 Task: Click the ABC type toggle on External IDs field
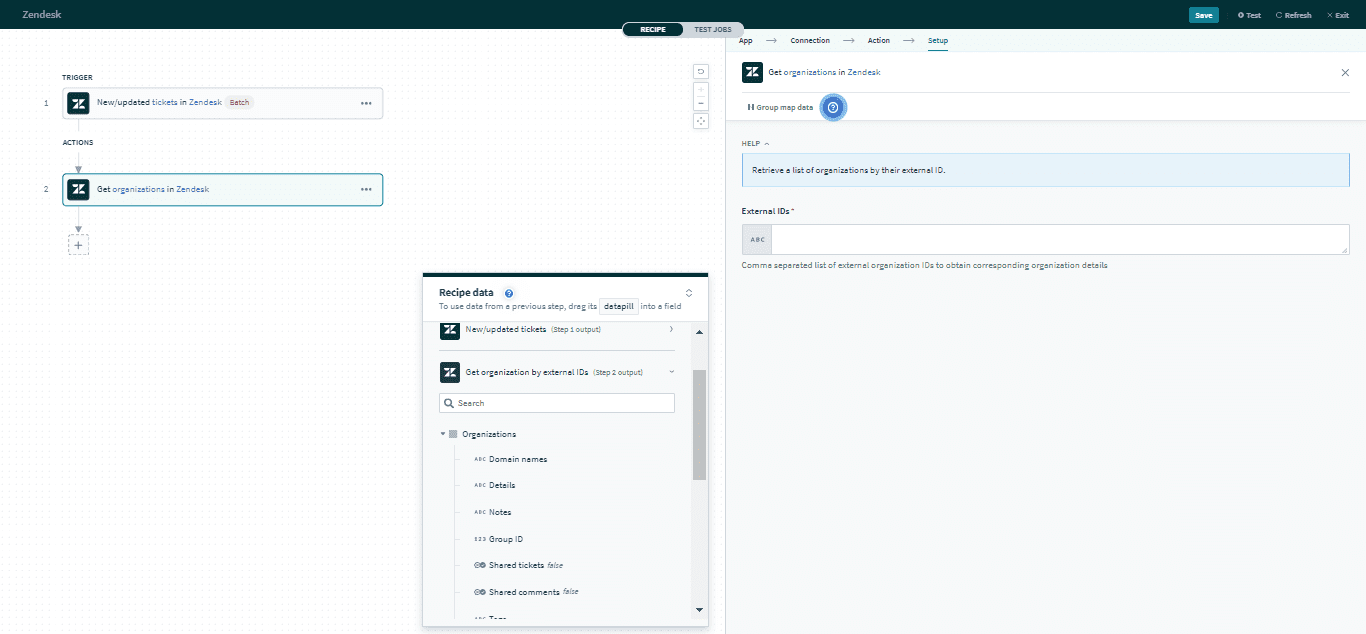(x=756, y=239)
